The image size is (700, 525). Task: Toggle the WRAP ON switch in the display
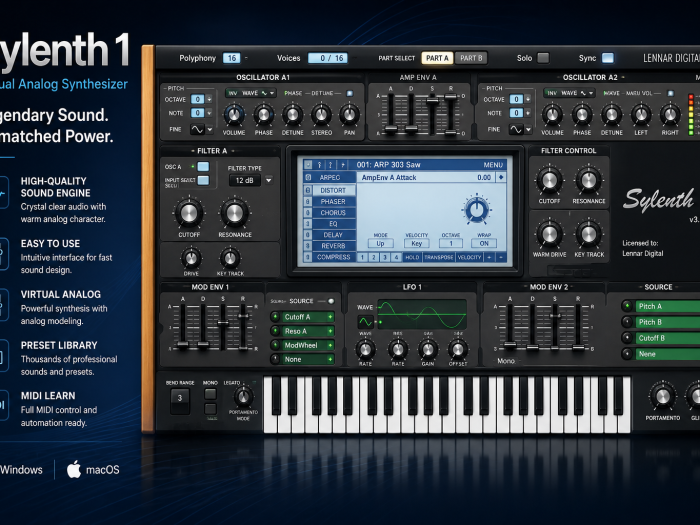point(484,243)
